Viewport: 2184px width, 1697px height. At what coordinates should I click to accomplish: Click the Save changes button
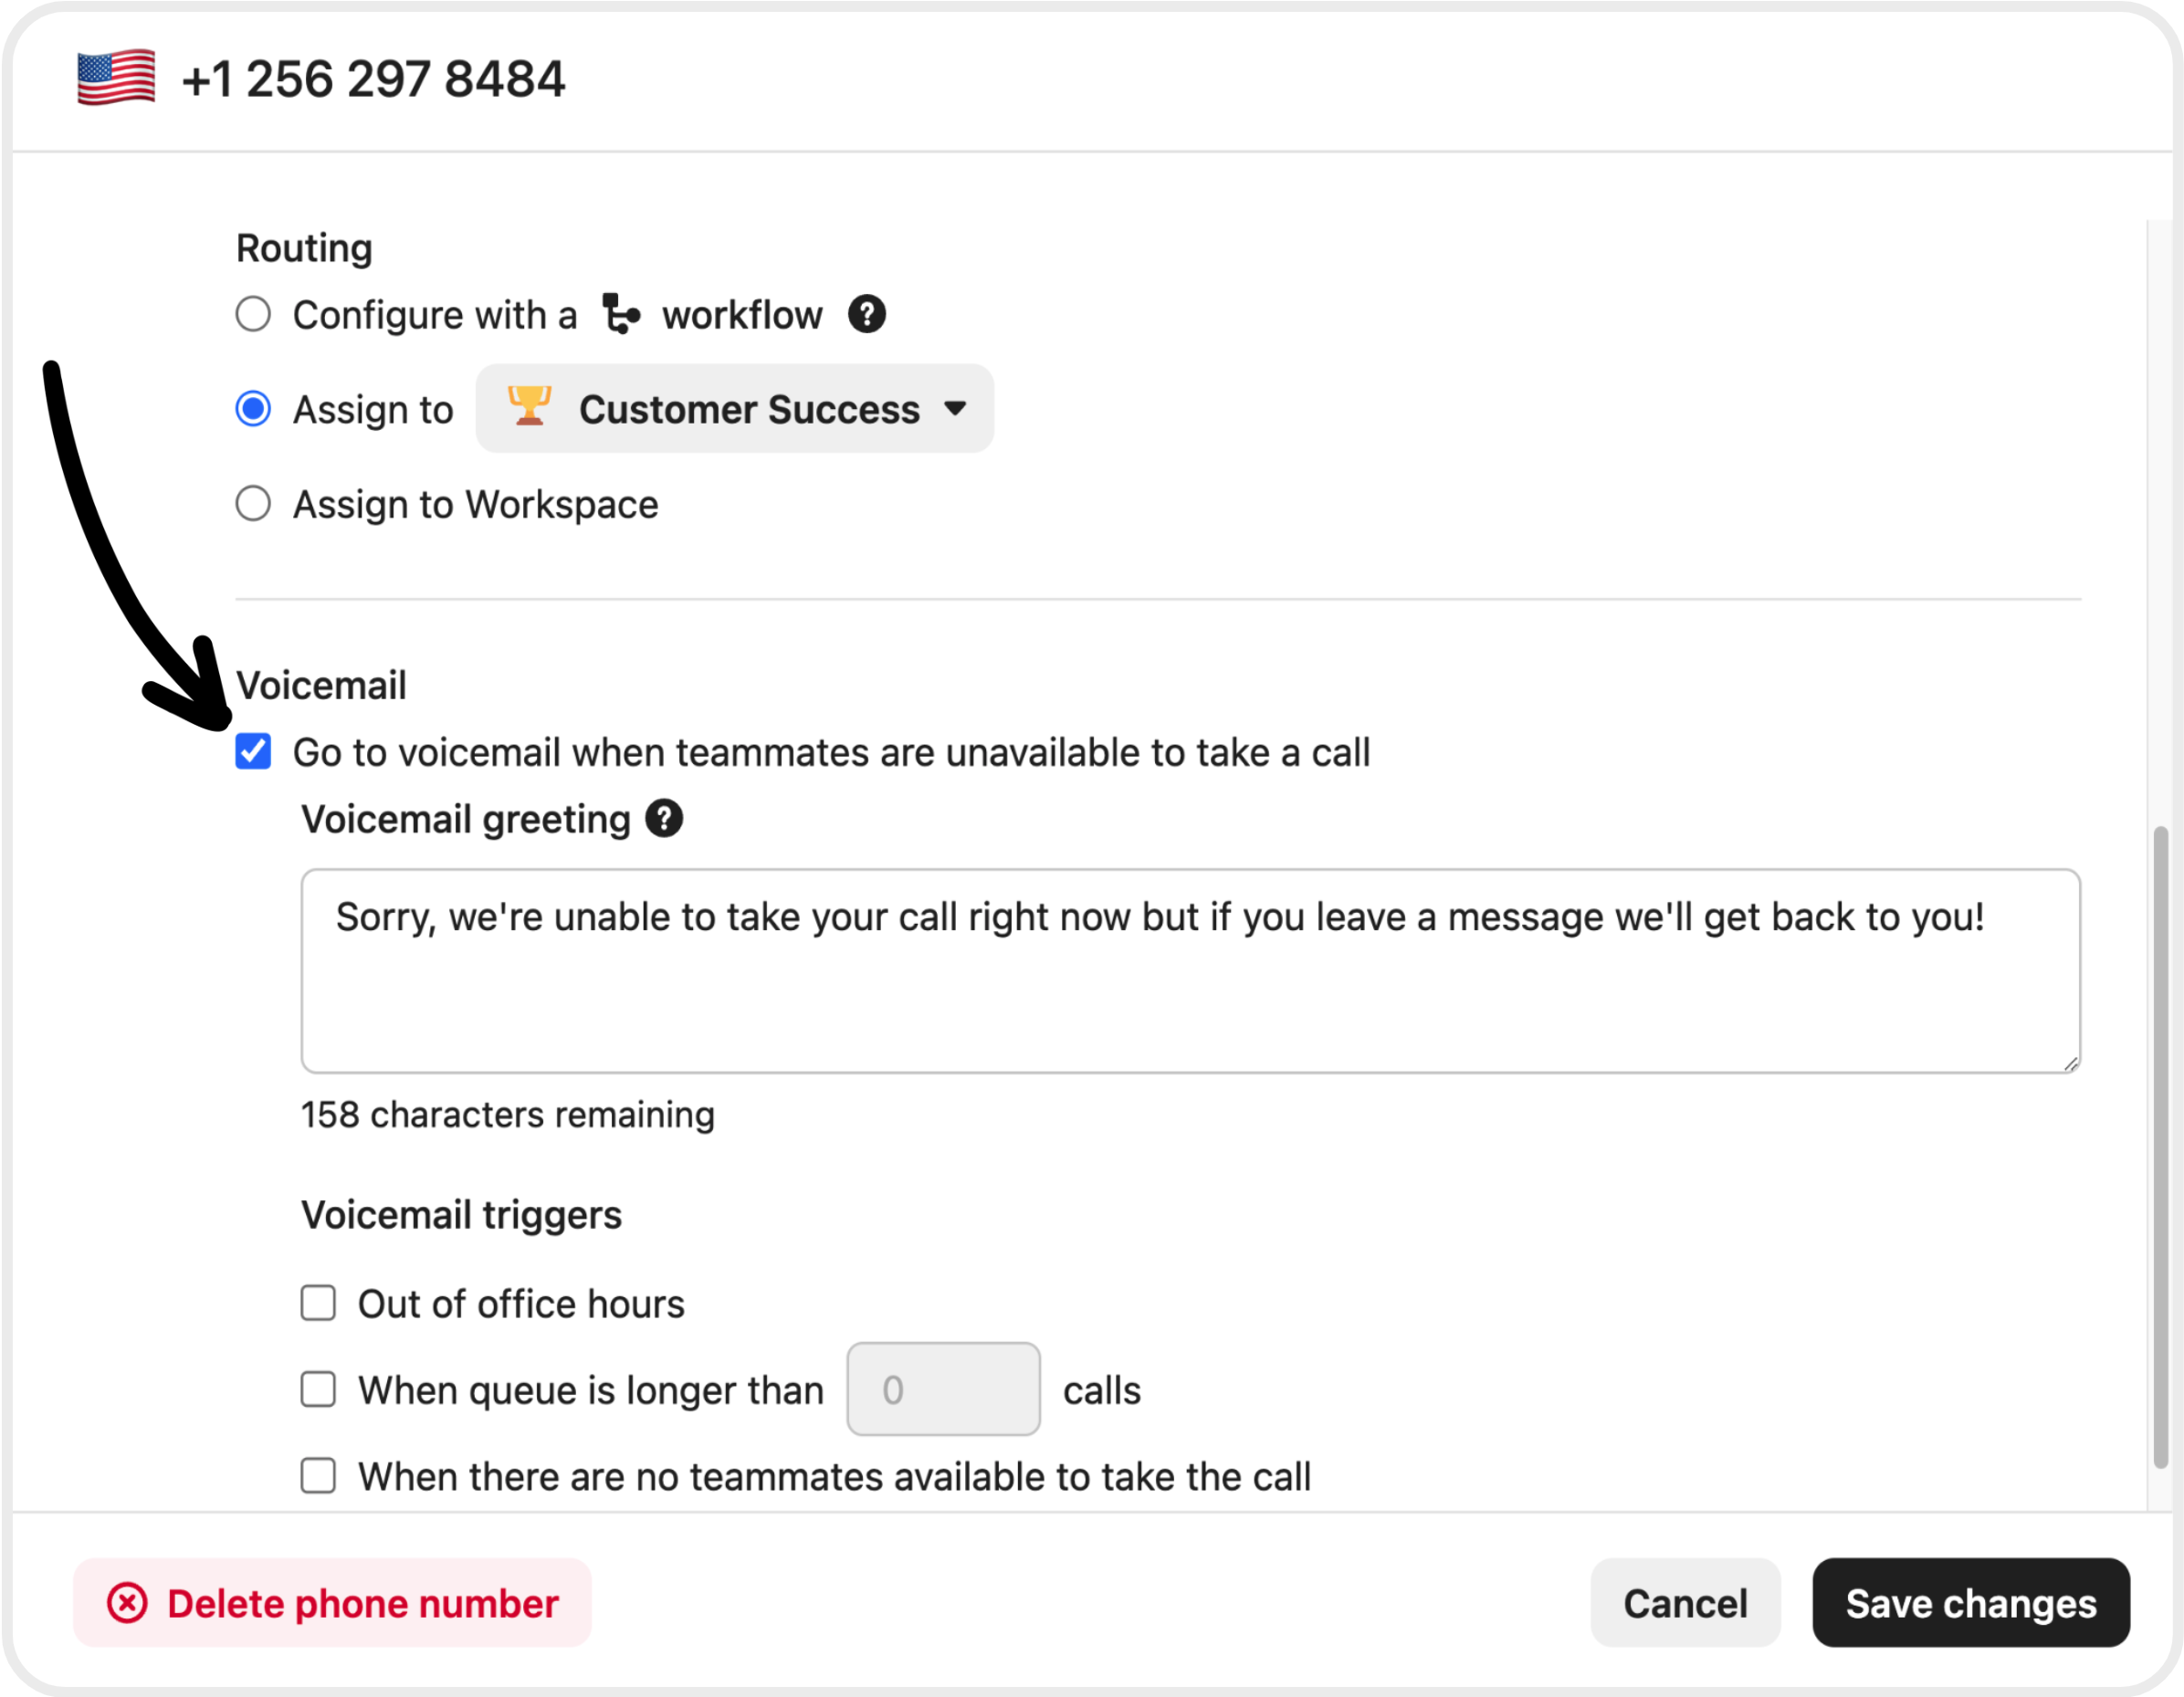(x=1970, y=1602)
